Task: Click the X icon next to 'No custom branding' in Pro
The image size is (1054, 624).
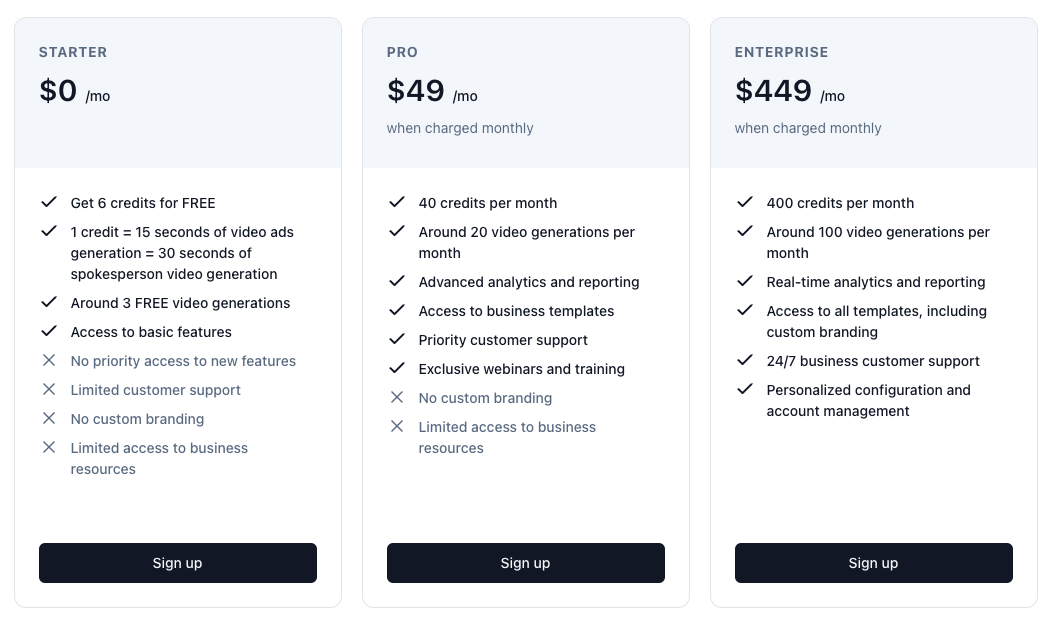Action: [397, 397]
